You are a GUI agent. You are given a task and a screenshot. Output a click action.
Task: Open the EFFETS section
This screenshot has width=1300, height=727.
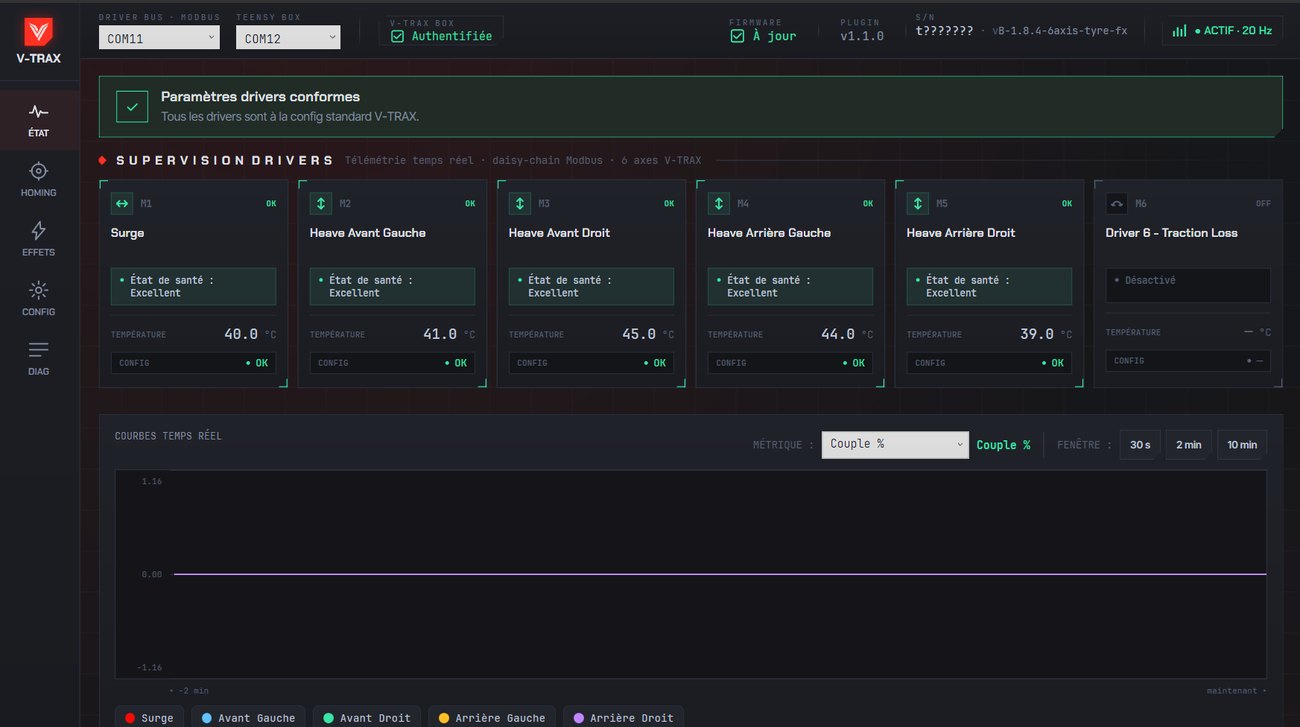[38, 240]
